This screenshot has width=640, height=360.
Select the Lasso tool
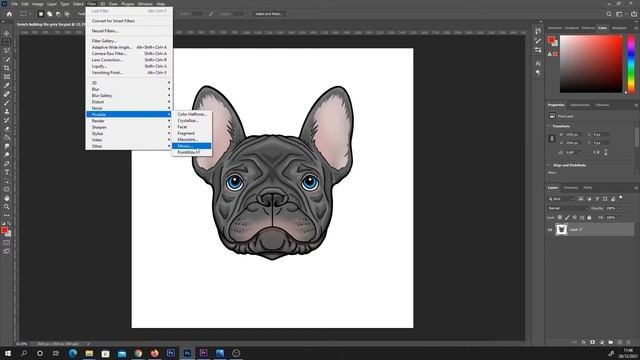(x=7, y=51)
